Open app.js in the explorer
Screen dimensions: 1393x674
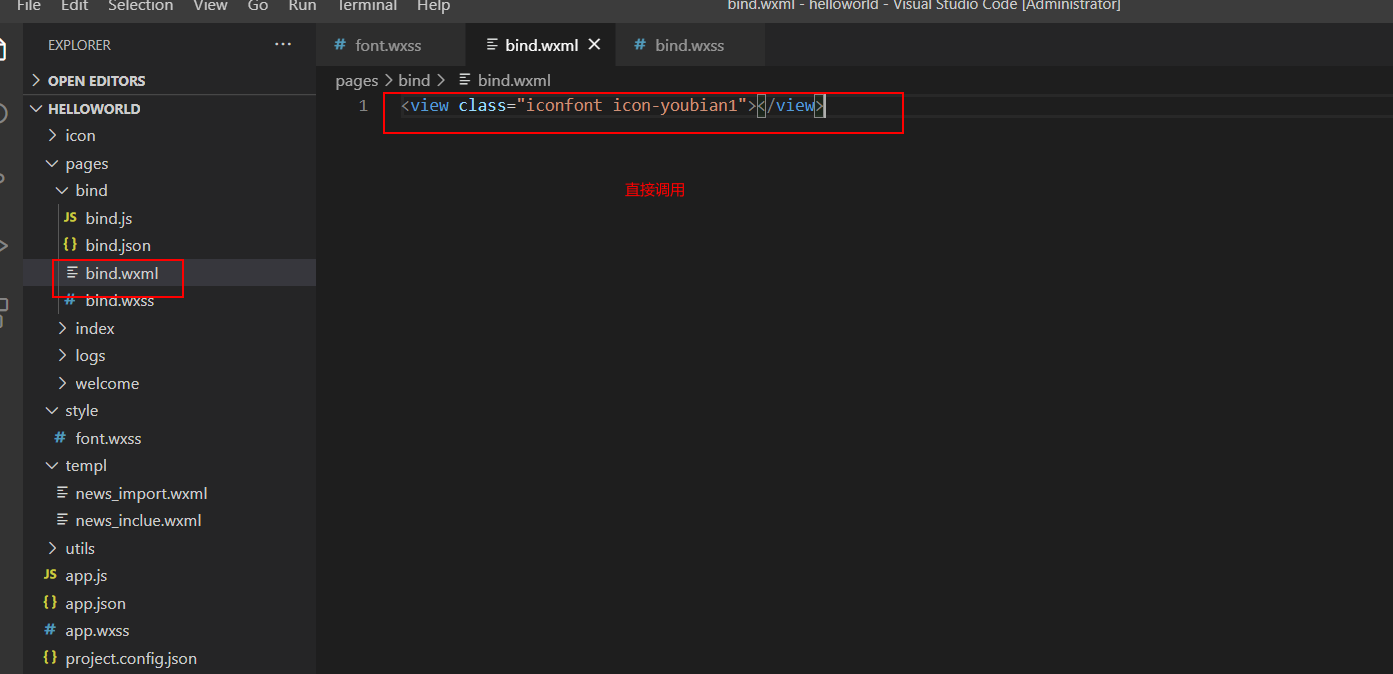tap(86, 576)
